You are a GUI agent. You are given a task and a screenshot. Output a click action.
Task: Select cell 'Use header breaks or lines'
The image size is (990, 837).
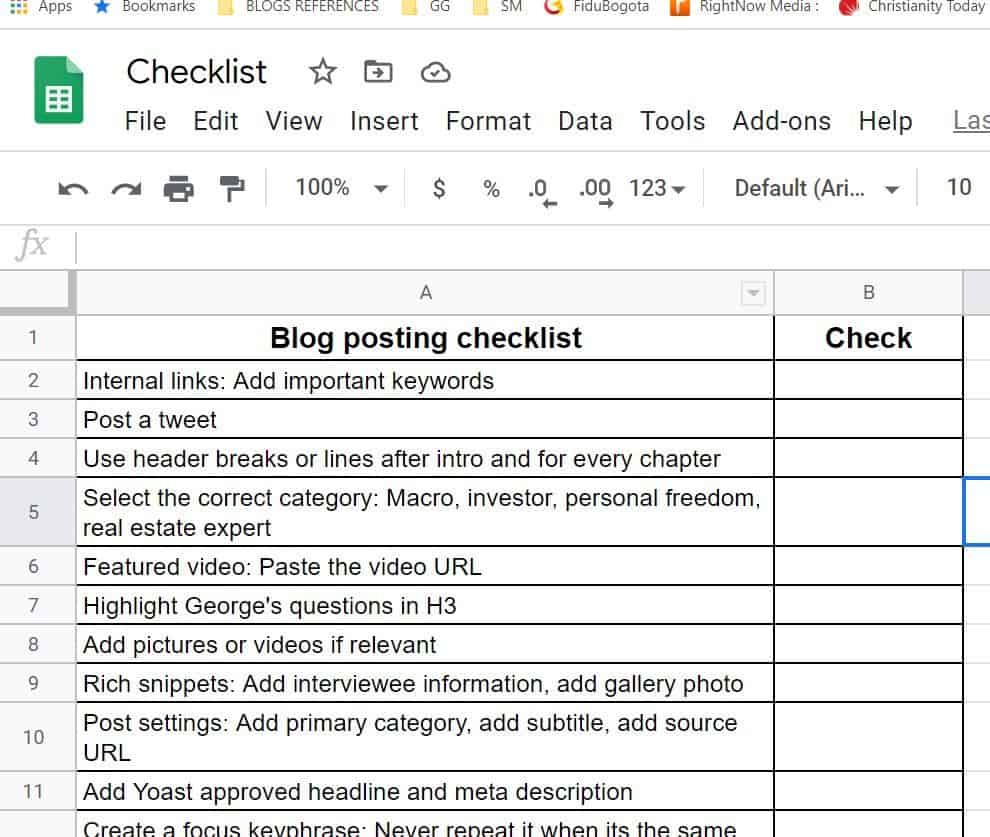(x=425, y=459)
